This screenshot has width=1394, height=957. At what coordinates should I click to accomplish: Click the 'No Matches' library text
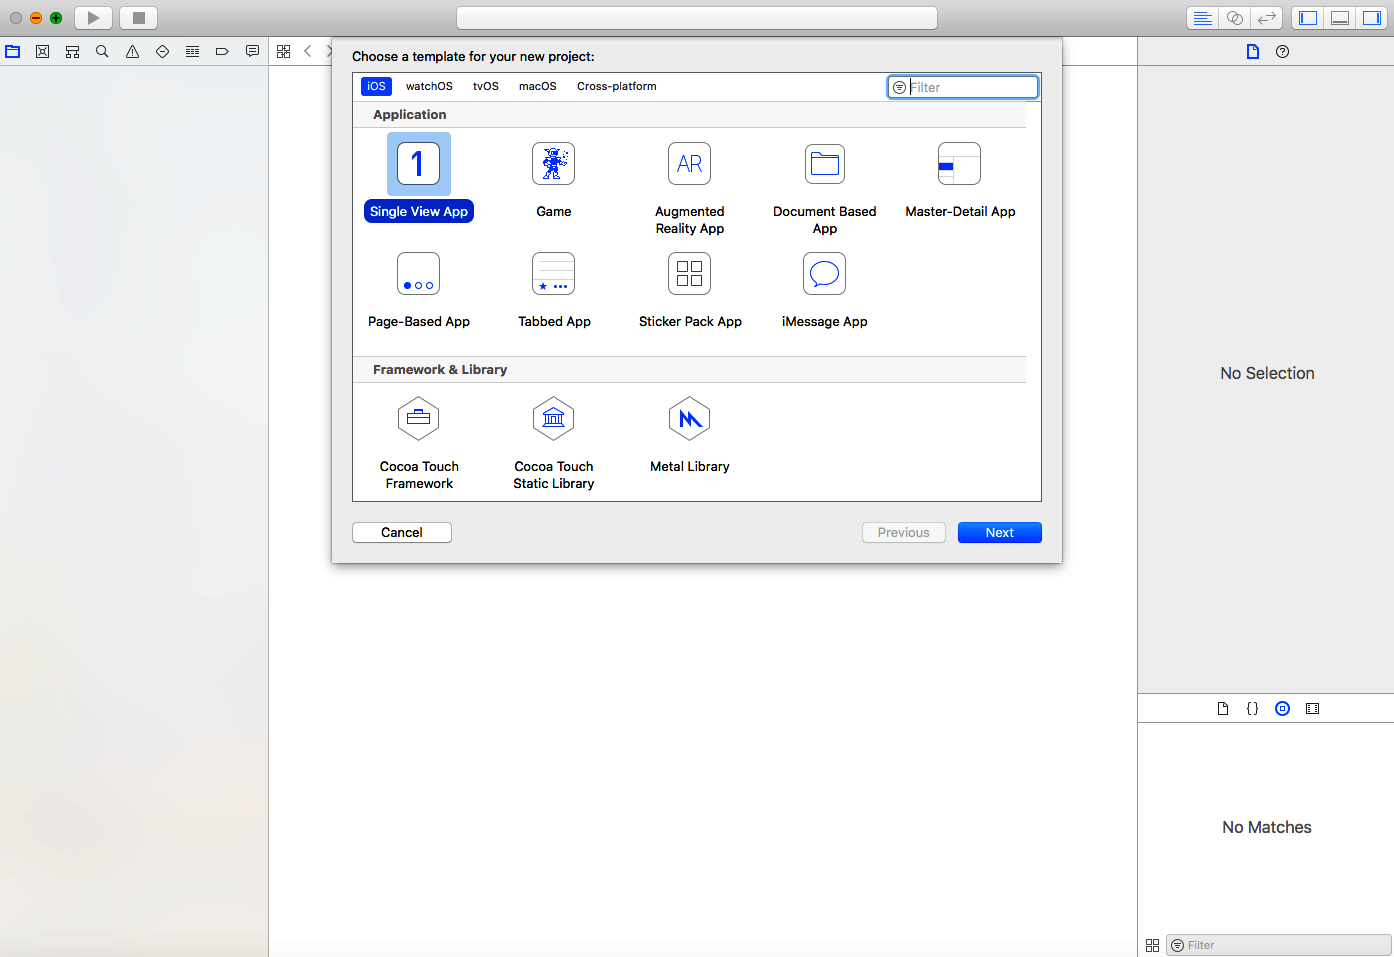coord(1267,827)
